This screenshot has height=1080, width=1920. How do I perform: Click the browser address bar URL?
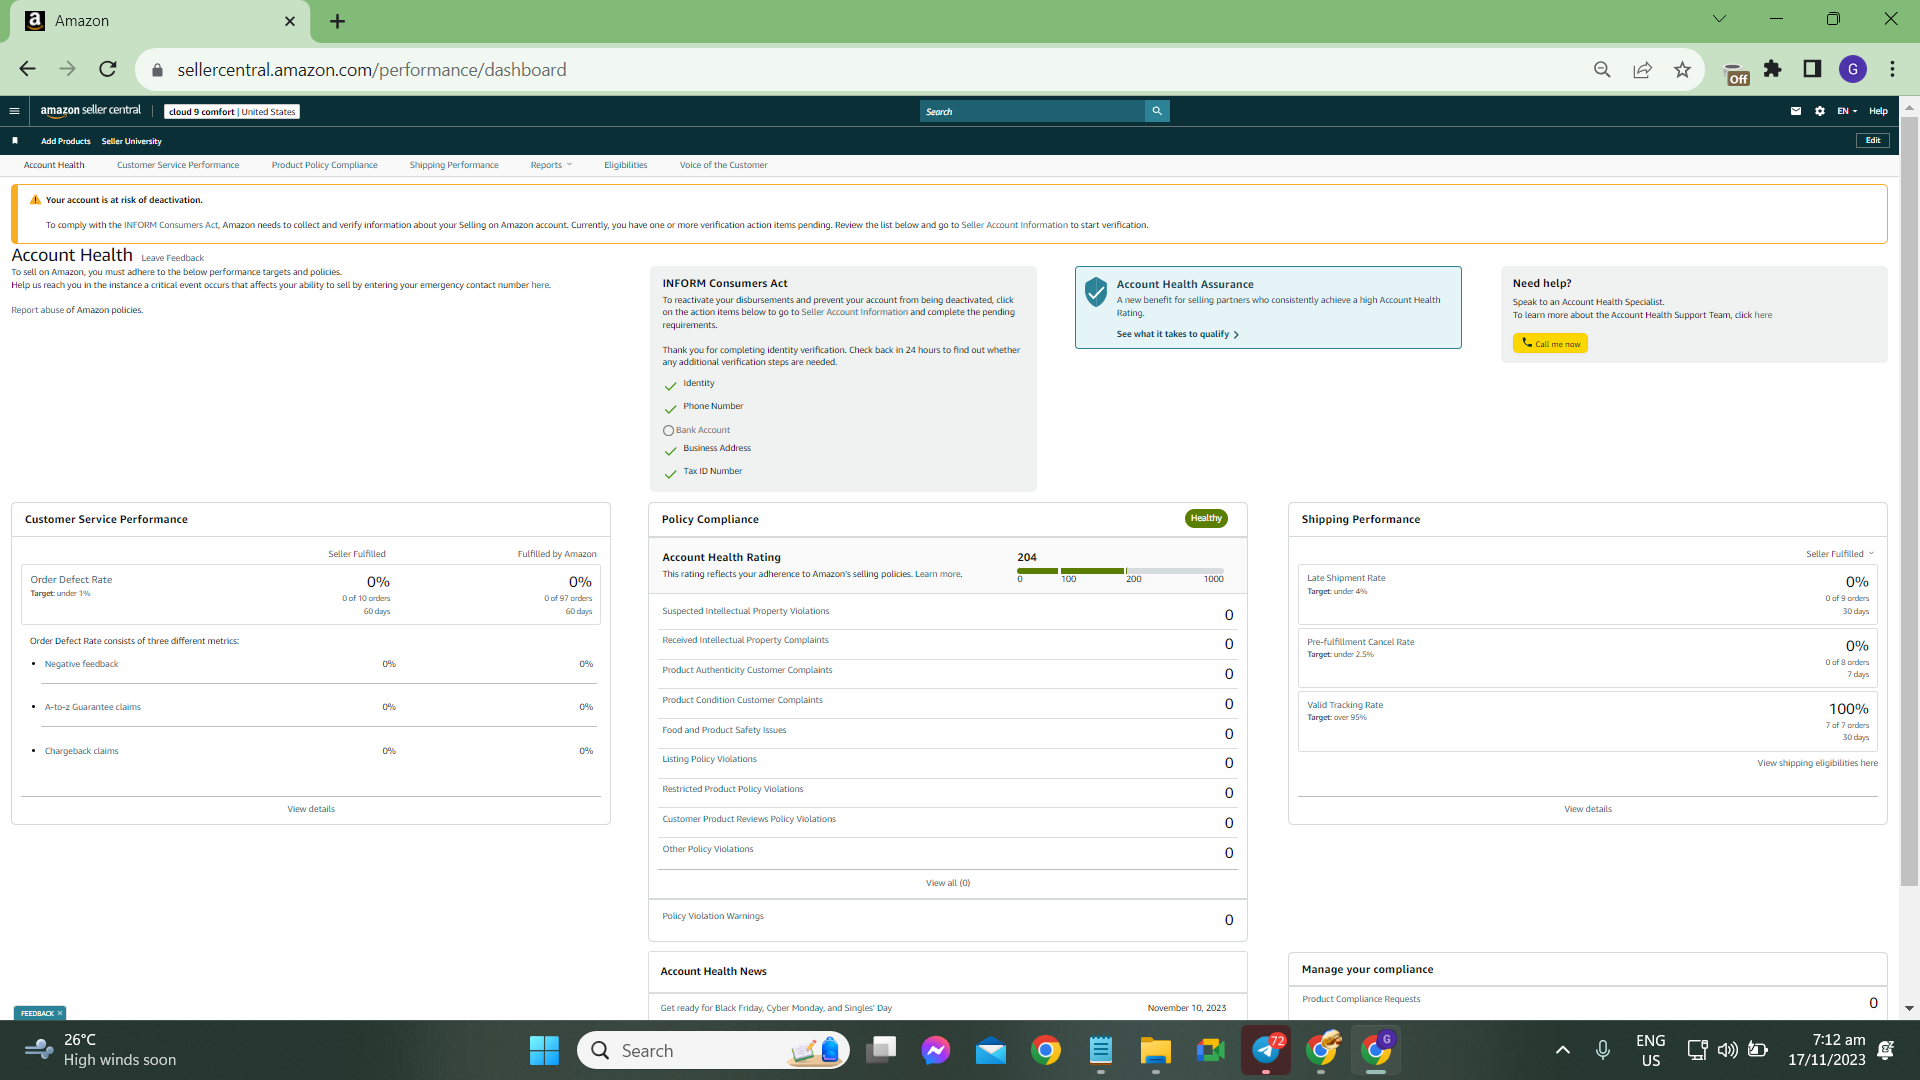(372, 70)
